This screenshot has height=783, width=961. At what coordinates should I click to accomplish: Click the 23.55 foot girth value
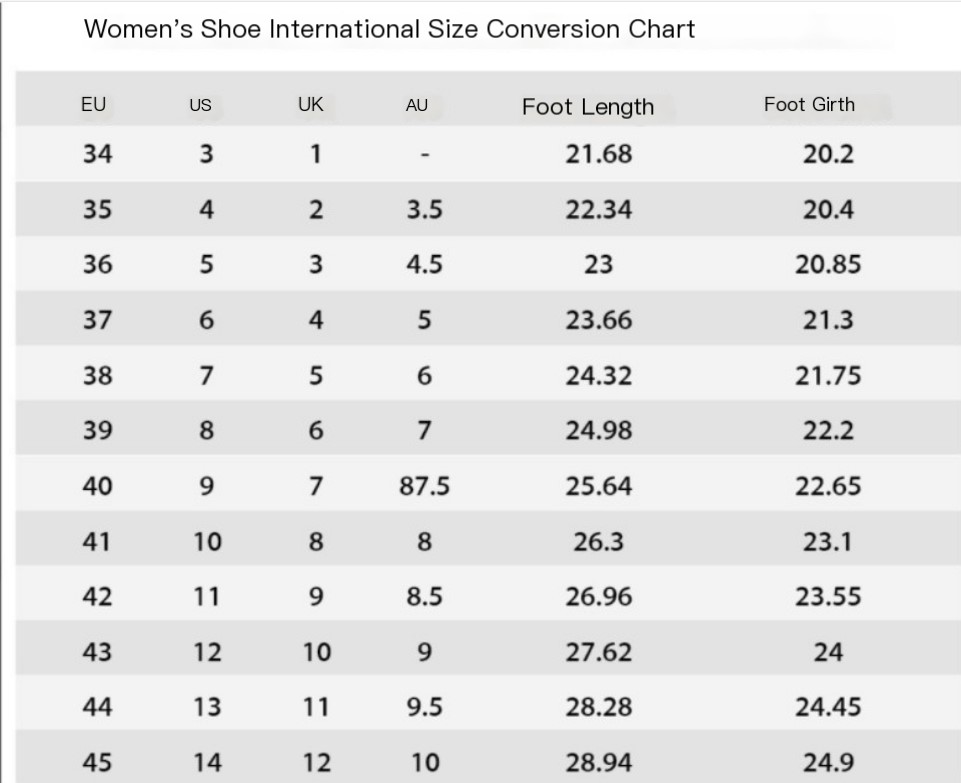828,597
